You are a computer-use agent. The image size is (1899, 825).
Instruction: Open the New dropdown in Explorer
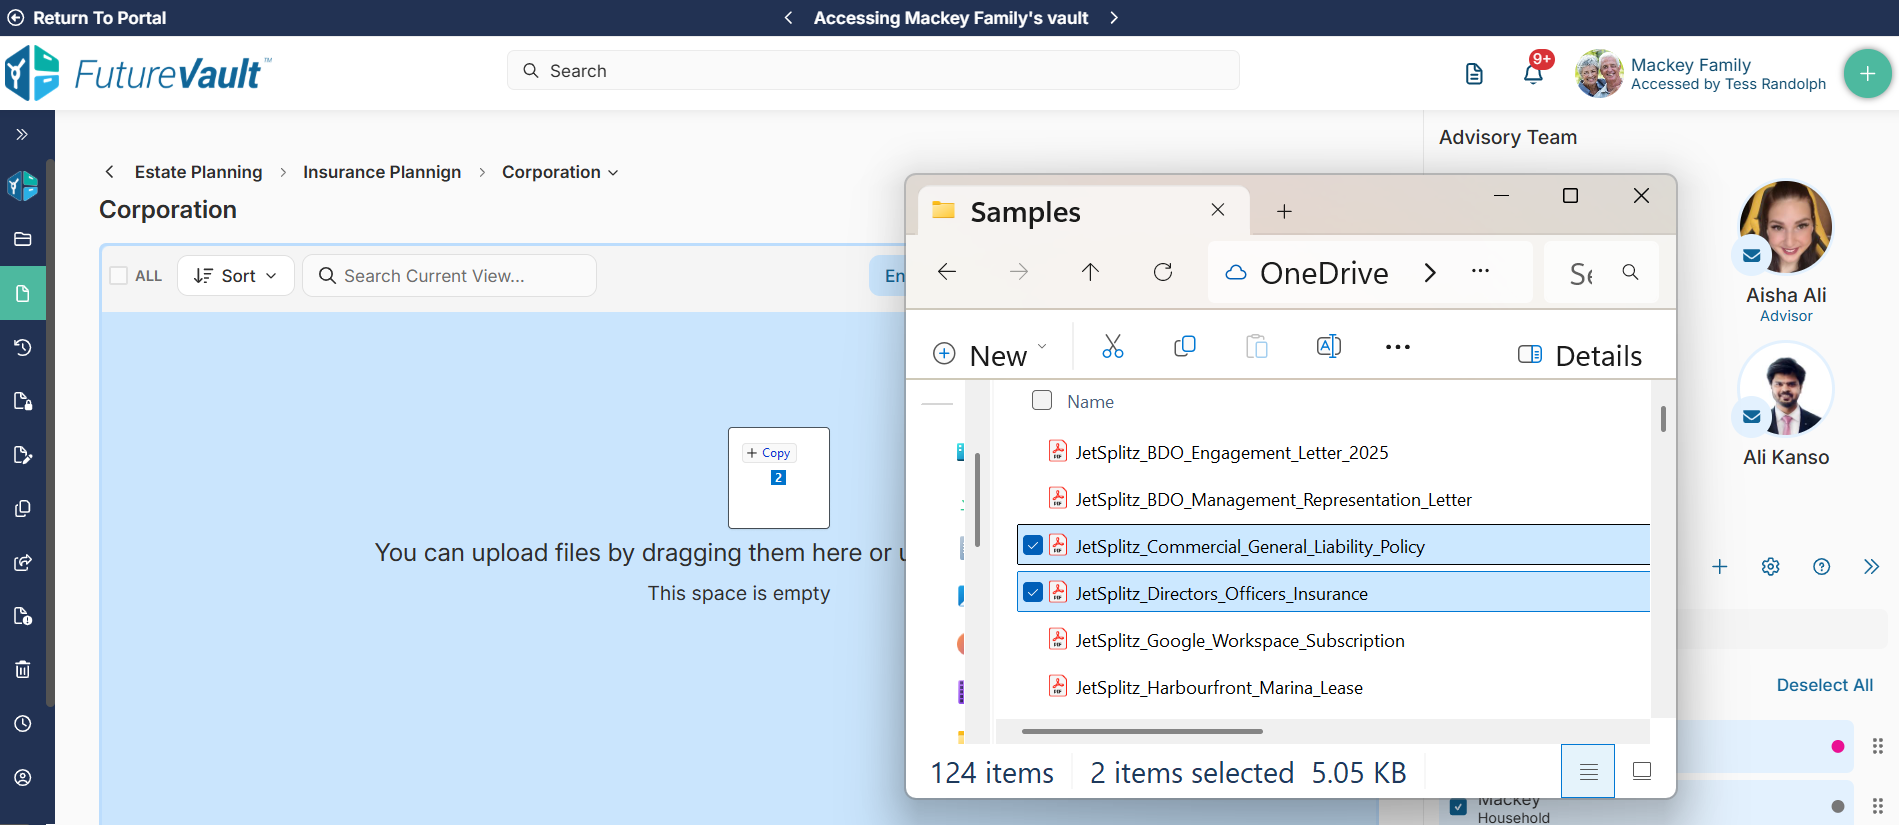click(989, 354)
